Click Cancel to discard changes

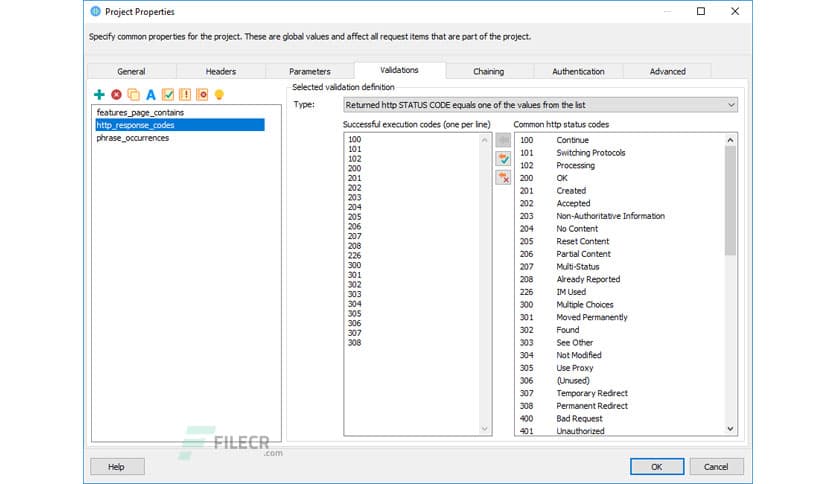pyautogui.click(x=716, y=466)
